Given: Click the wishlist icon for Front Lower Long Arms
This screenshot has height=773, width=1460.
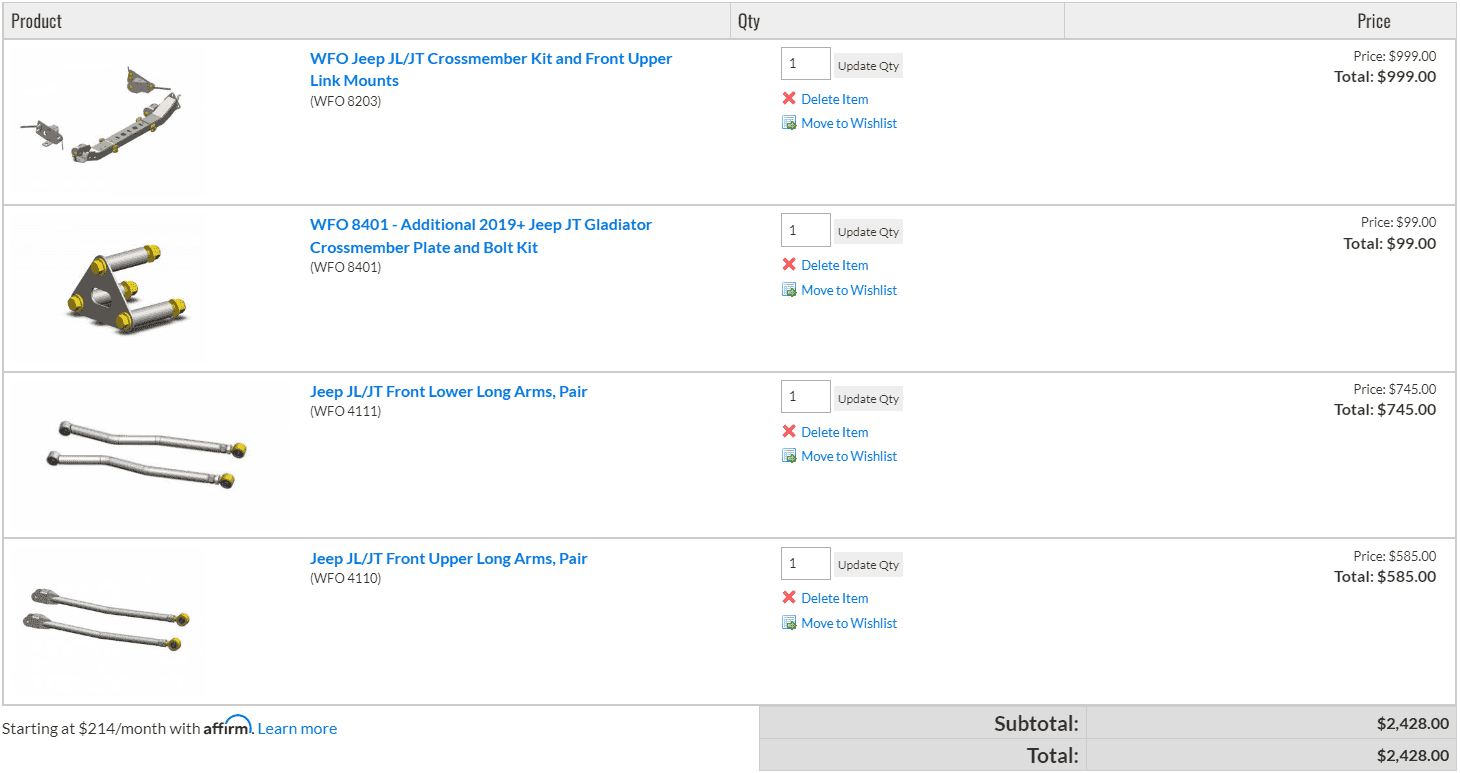Looking at the screenshot, I should 789,456.
